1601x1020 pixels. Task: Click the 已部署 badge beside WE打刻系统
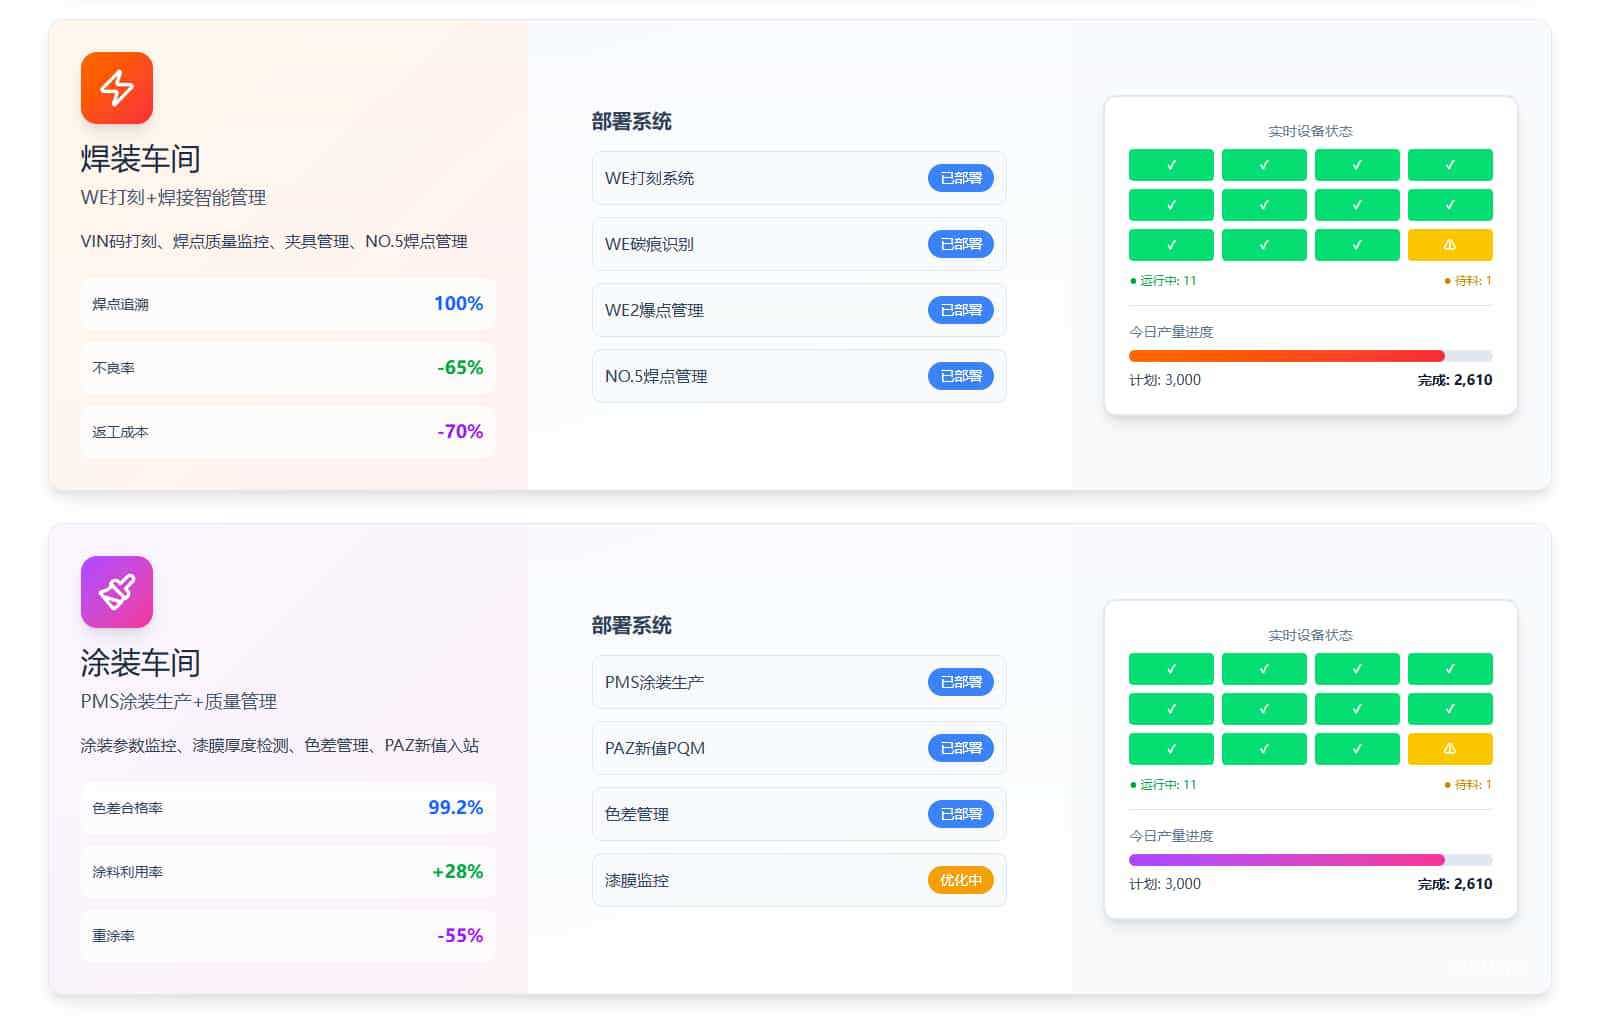tap(960, 178)
